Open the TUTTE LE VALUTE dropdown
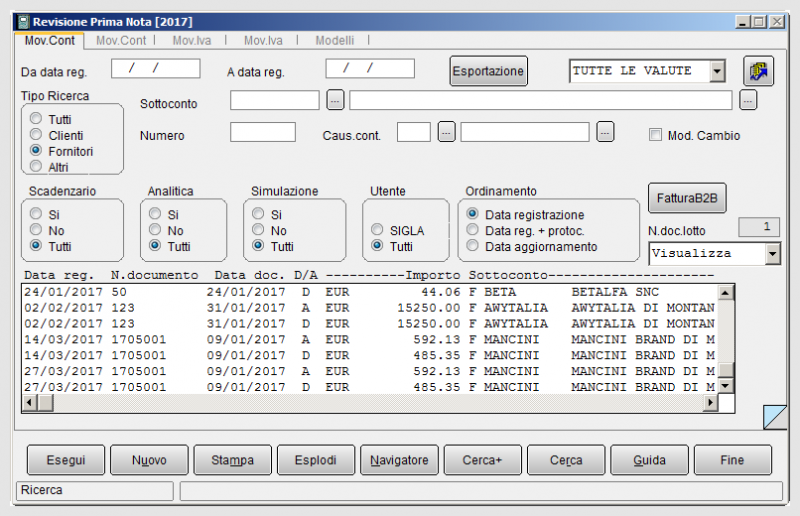This screenshot has height=516, width=800. pyautogui.click(x=717, y=71)
